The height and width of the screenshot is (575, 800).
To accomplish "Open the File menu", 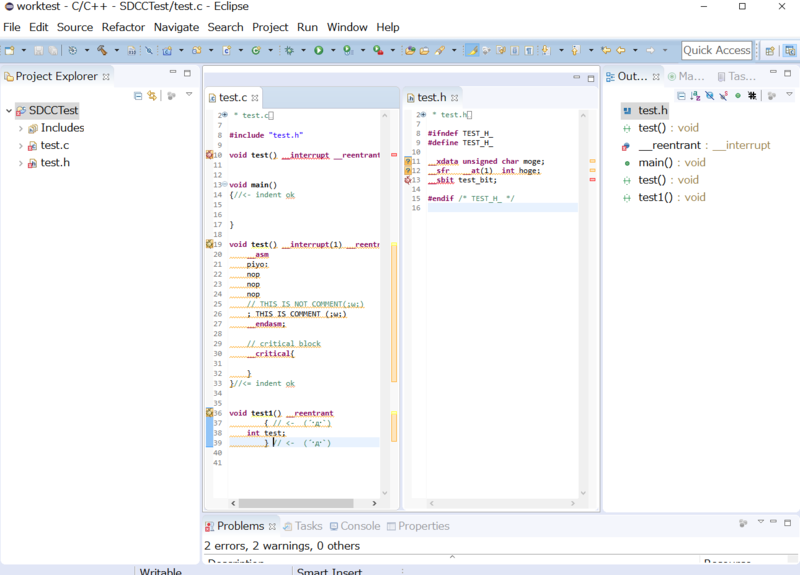I will 12,27.
